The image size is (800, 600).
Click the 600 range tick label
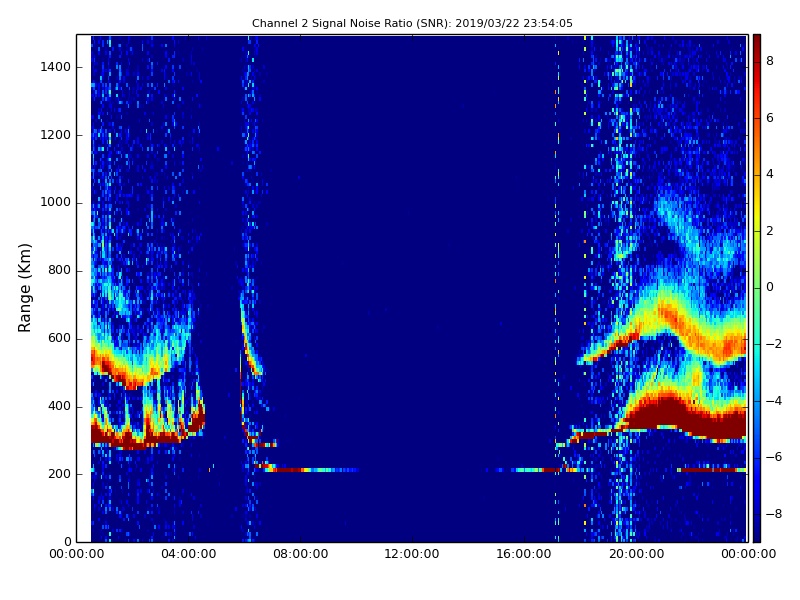(59, 338)
